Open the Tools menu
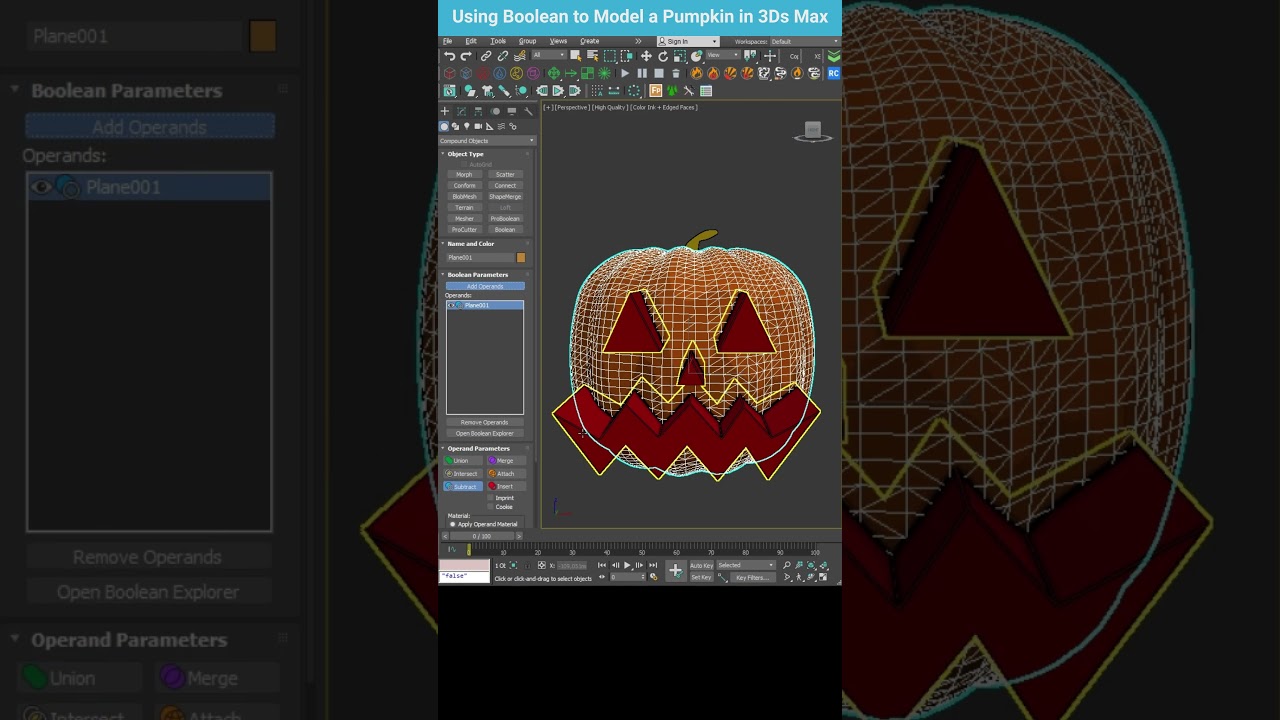This screenshot has width=1280, height=720. click(498, 41)
